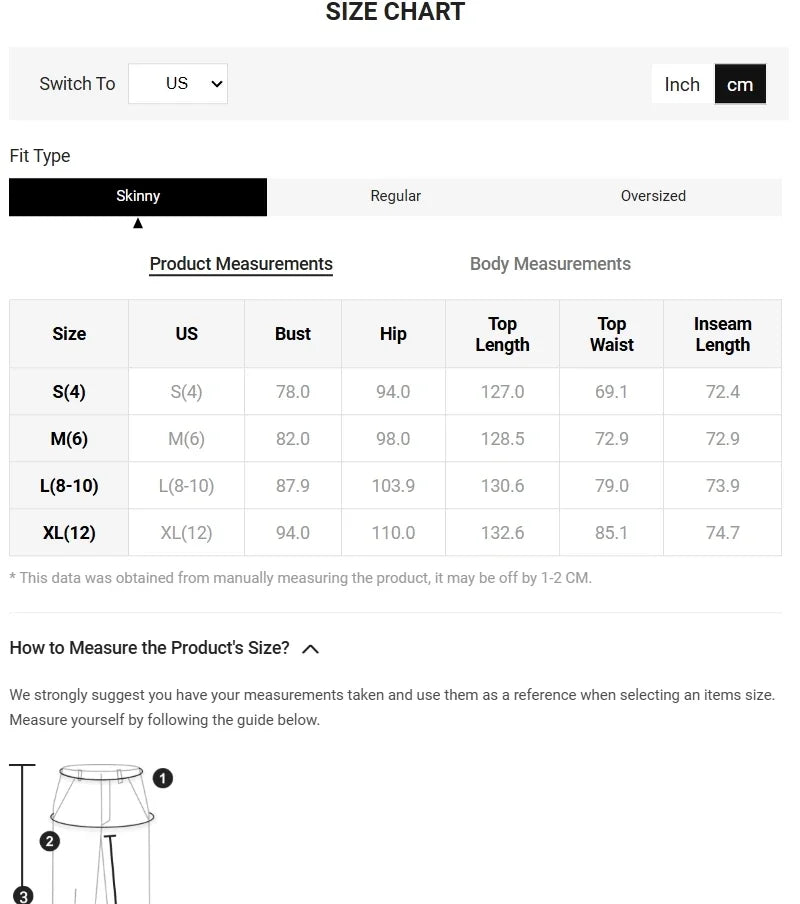Switch units to cm
Image resolution: width=800 pixels, height=904 pixels.
[x=740, y=85]
